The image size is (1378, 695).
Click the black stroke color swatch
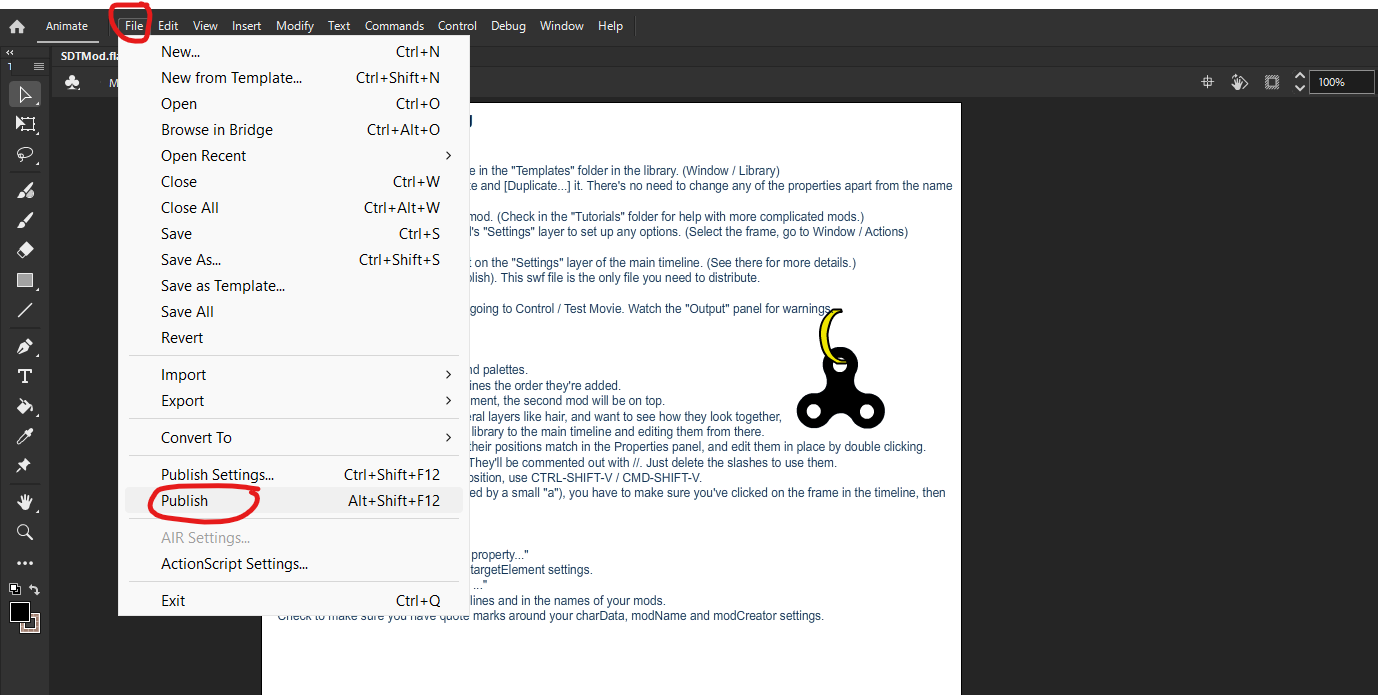click(x=19, y=612)
